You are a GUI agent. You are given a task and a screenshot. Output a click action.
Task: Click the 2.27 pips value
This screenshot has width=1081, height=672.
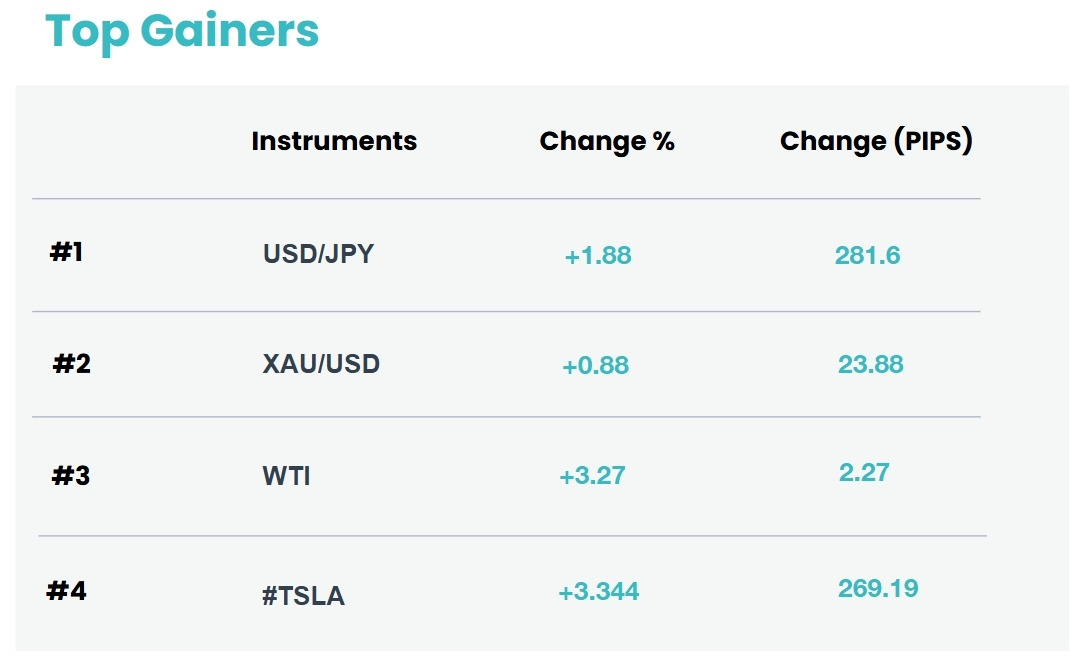click(x=864, y=473)
